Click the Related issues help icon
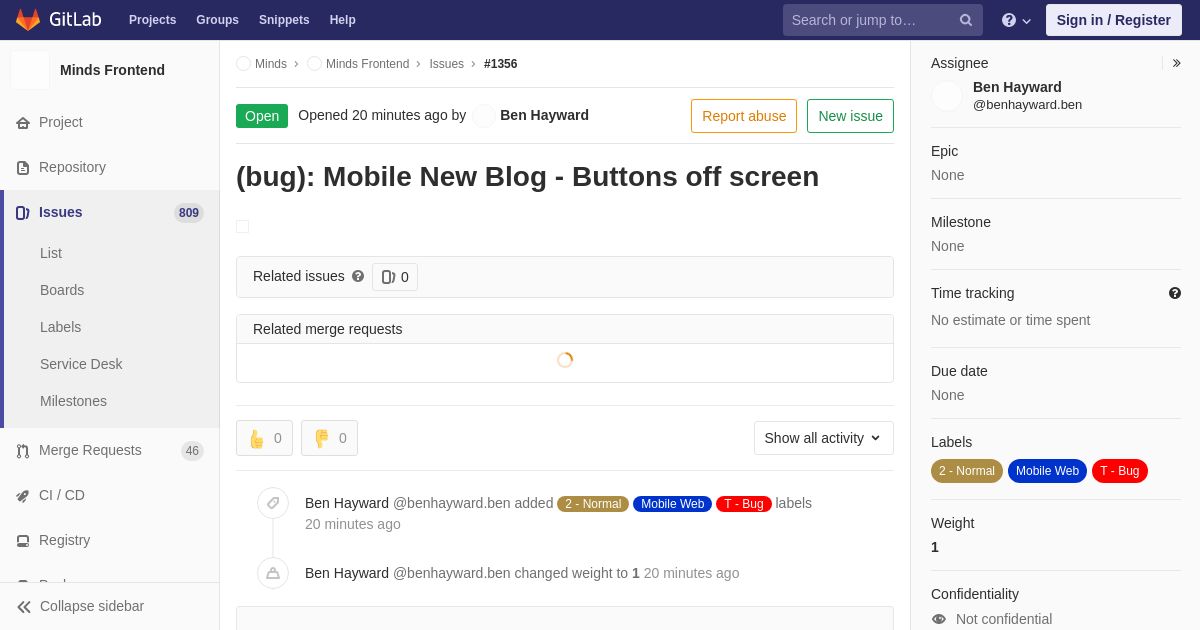Image resolution: width=1200 pixels, height=630 pixels. pyautogui.click(x=358, y=276)
